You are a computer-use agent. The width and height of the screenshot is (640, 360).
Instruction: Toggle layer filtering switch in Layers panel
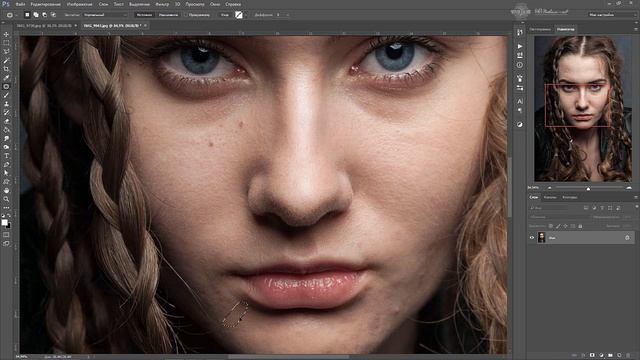635,208
